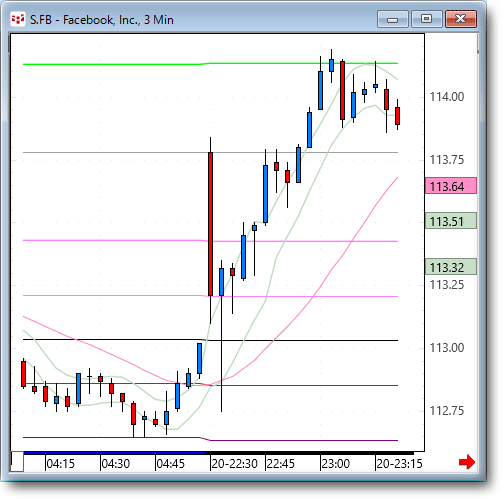Click the green horizontal line at top

(210, 64)
